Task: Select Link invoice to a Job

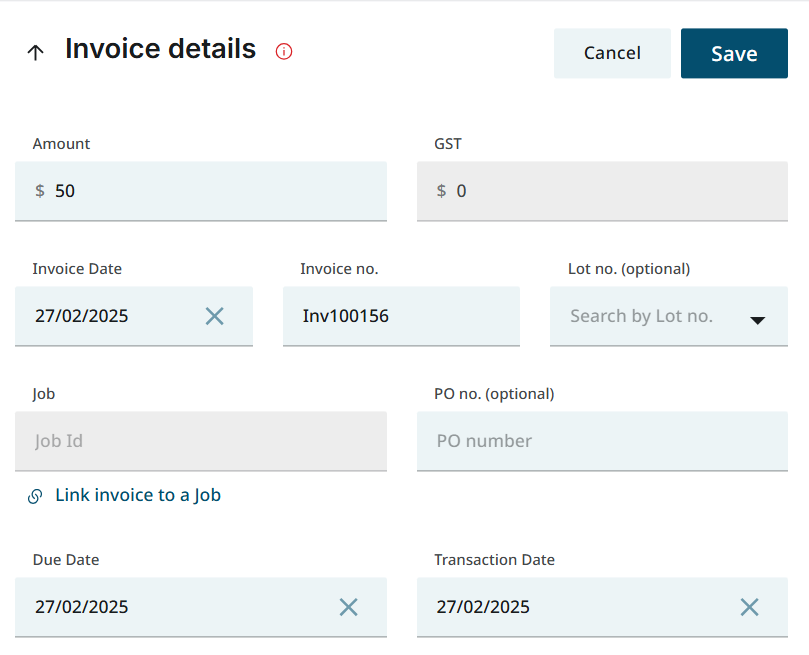Action: pos(137,495)
